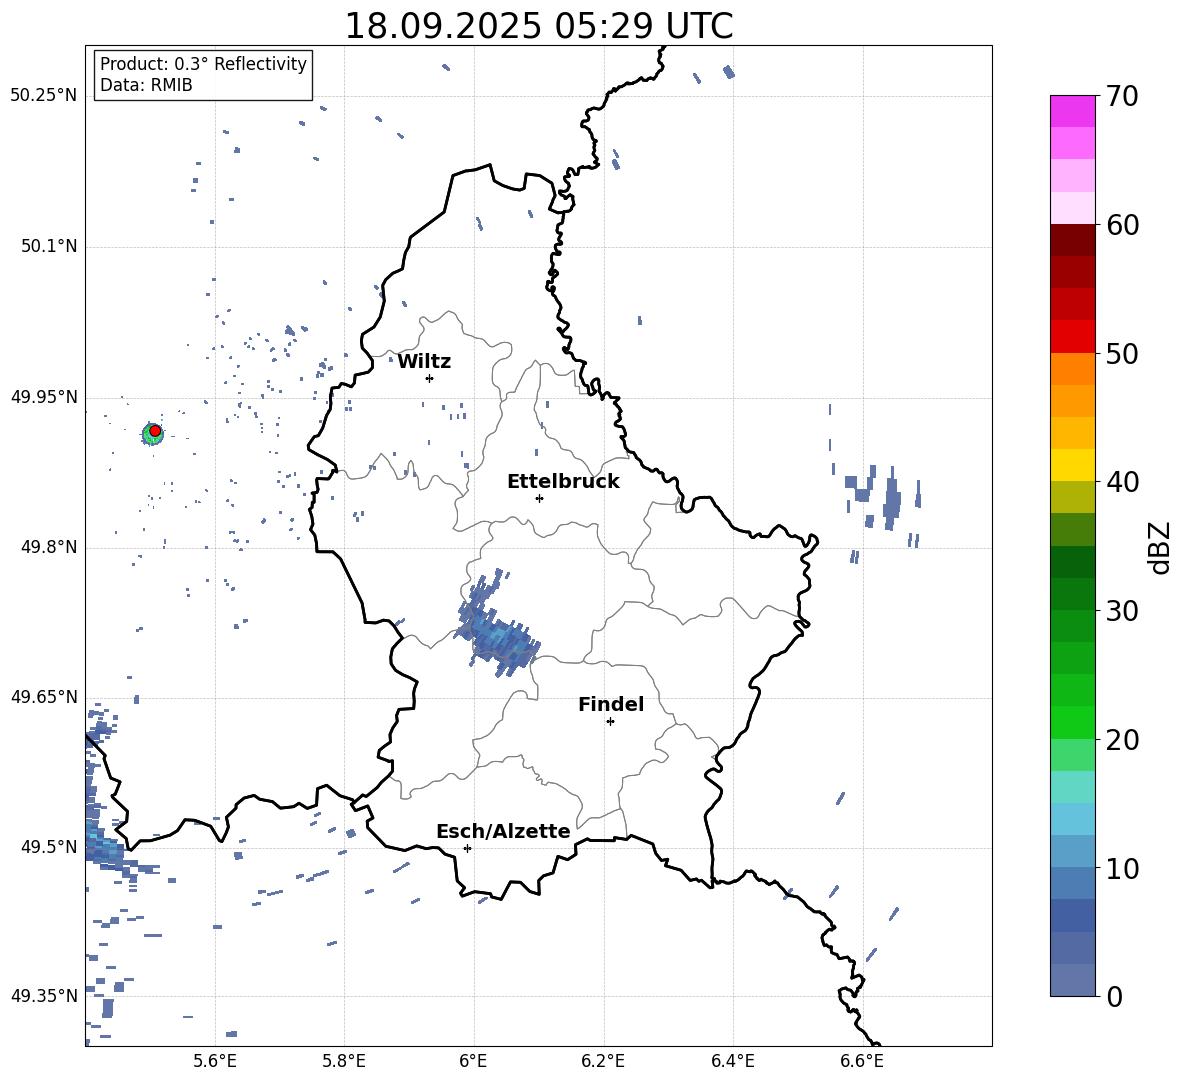Click the colorbar tick value 40
The height and width of the screenshot is (1081, 1184).
click(1122, 482)
